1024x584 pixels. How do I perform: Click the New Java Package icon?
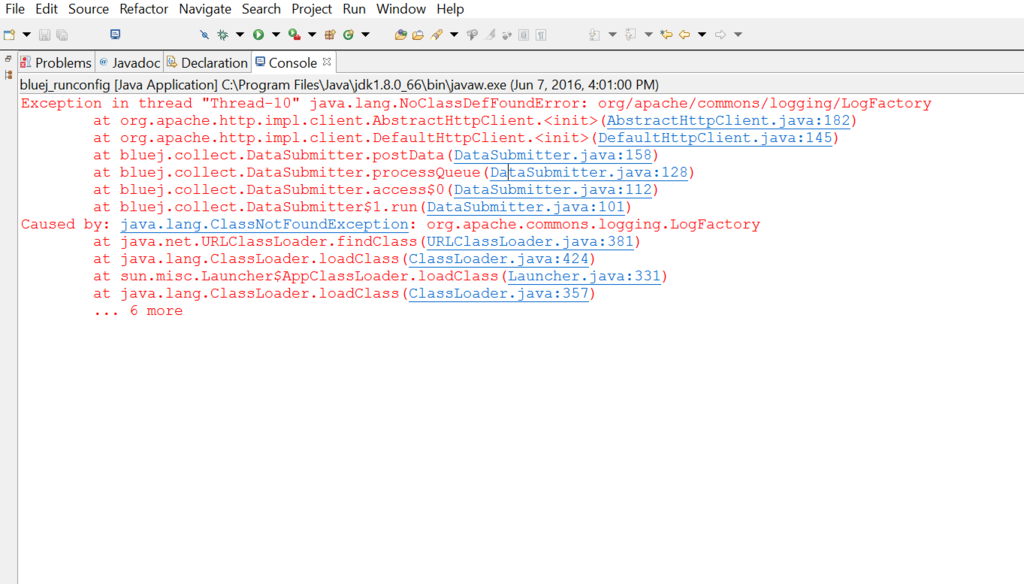(330, 35)
